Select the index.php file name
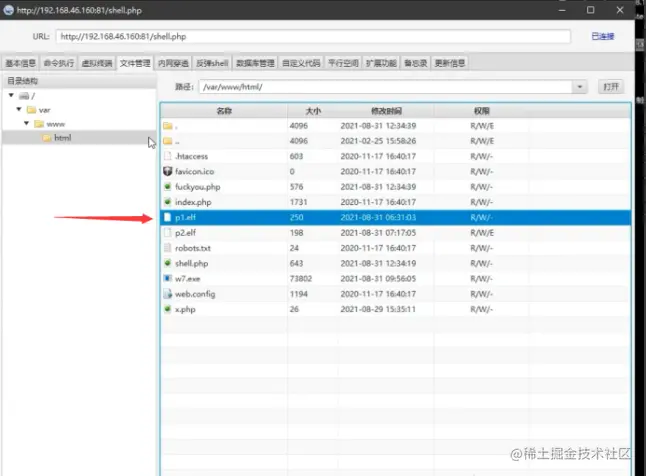Image resolution: width=646 pixels, height=476 pixels. click(193, 202)
